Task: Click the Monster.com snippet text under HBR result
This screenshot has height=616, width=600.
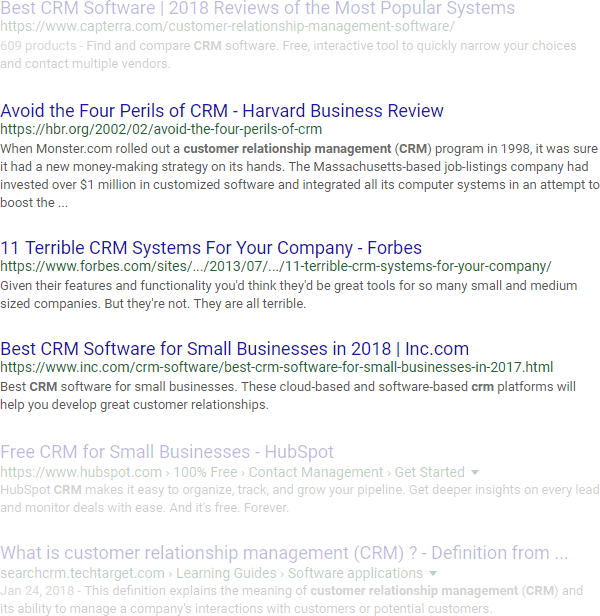Action: 300,175
